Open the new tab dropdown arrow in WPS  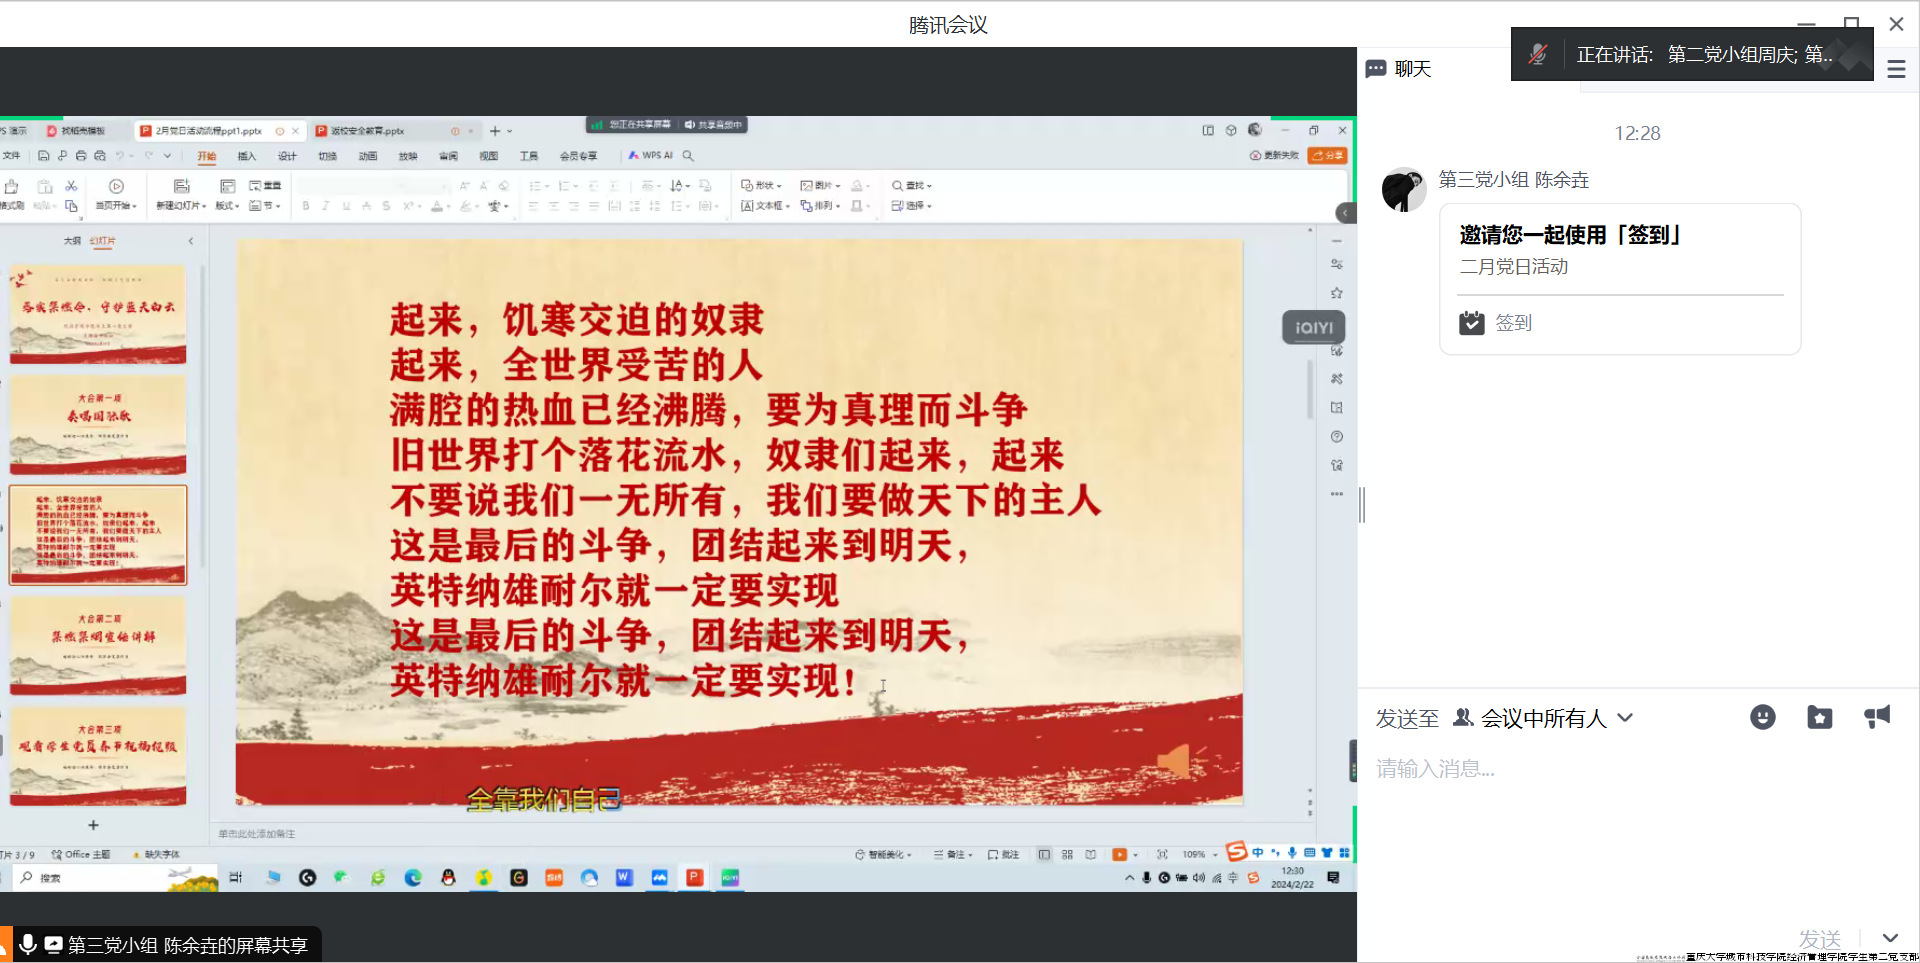pos(510,131)
